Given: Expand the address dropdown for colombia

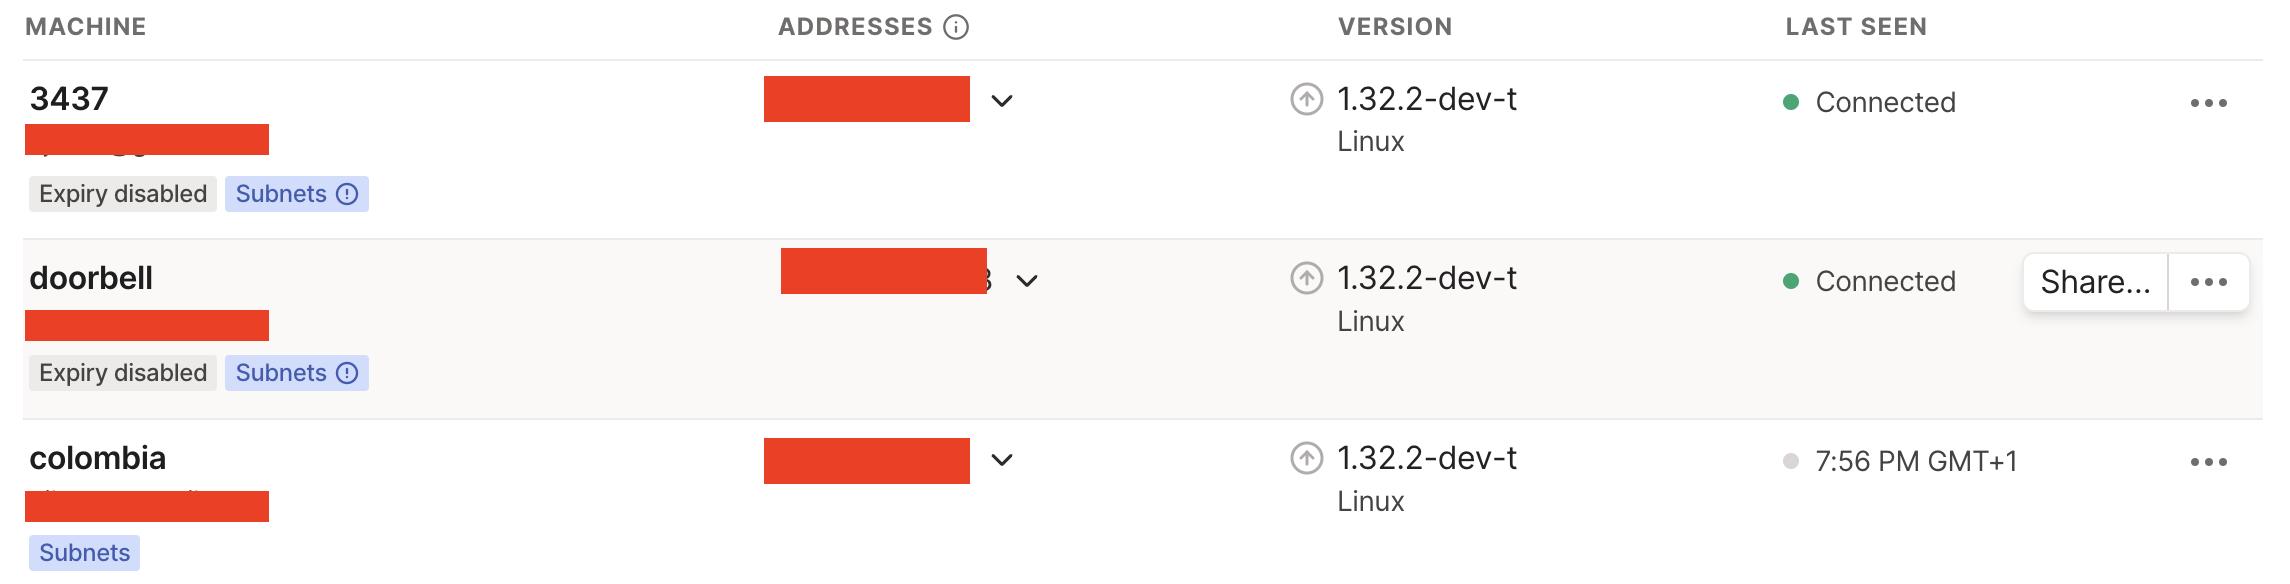Looking at the screenshot, I should (x=1001, y=460).
